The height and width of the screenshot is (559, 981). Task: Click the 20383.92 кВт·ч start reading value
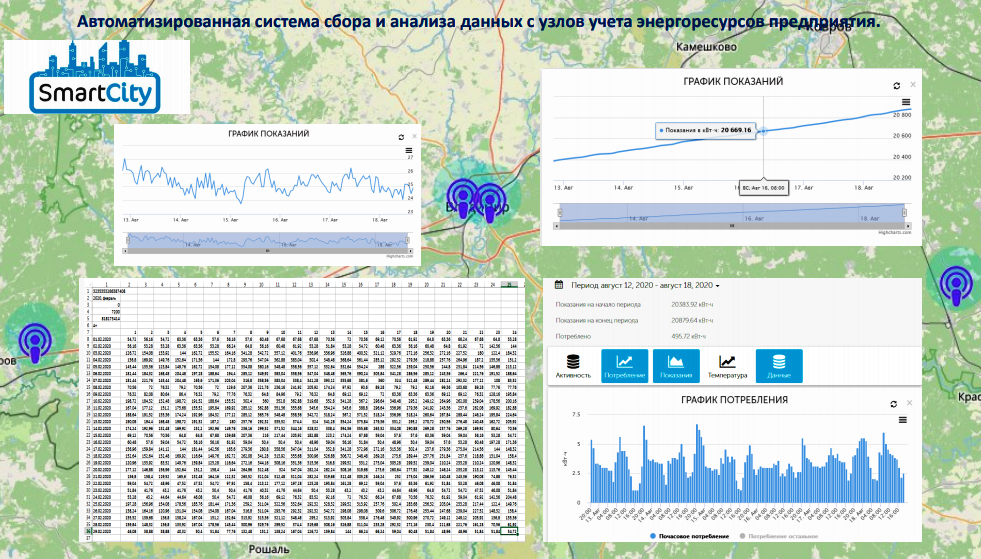click(x=692, y=305)
